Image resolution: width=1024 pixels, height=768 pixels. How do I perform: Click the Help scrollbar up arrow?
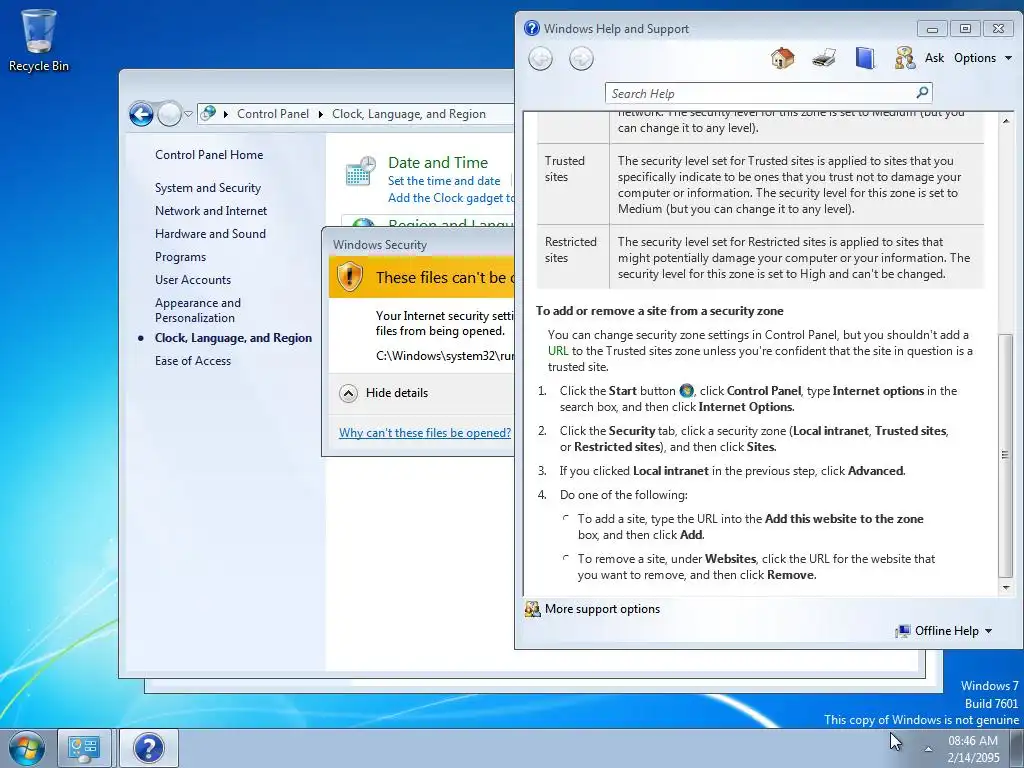click(x=1006, y=120)
